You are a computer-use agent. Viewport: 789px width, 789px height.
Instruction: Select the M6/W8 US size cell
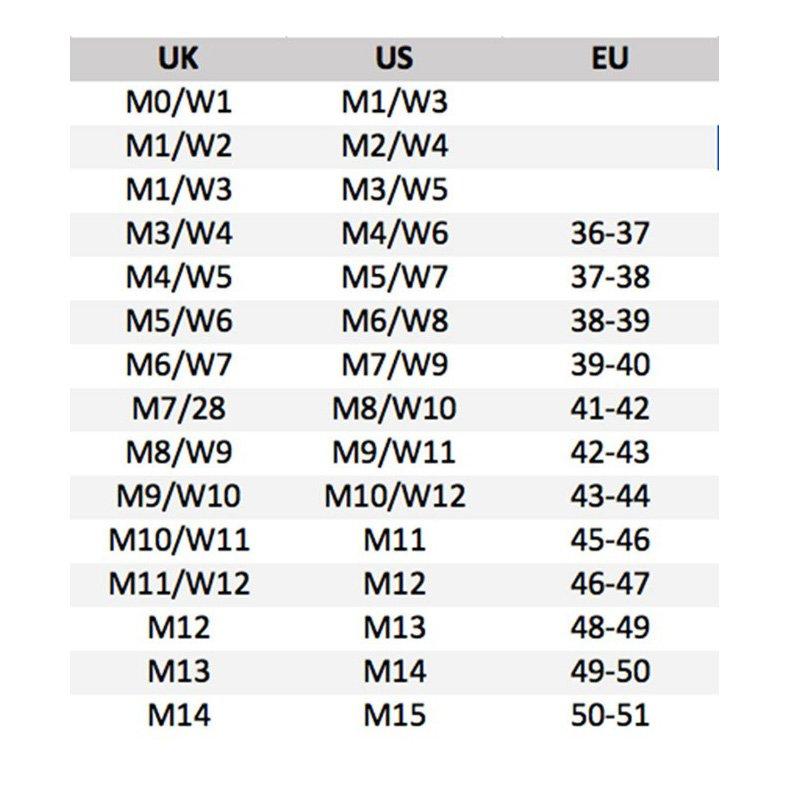point(394,321)
